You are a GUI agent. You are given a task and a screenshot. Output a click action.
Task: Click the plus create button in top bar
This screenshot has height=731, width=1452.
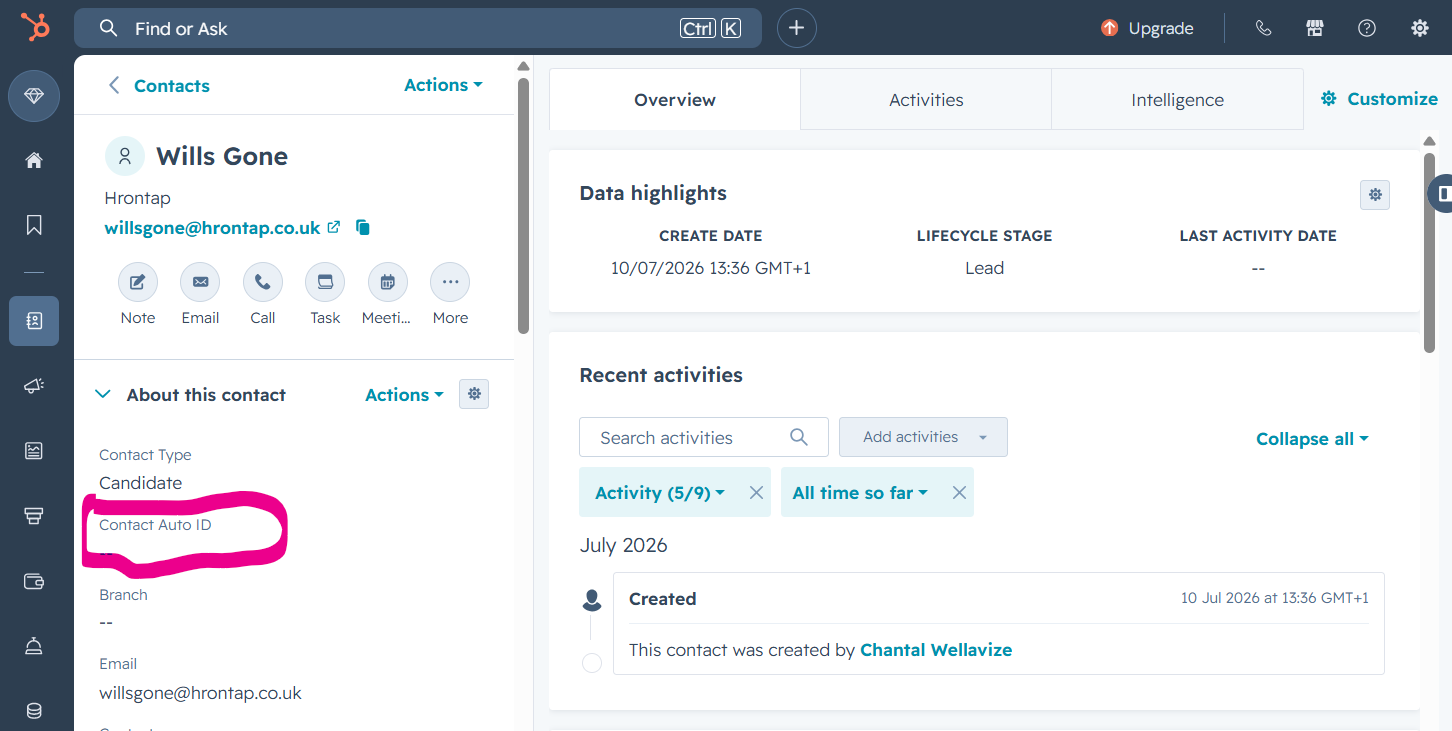point(796,28)
